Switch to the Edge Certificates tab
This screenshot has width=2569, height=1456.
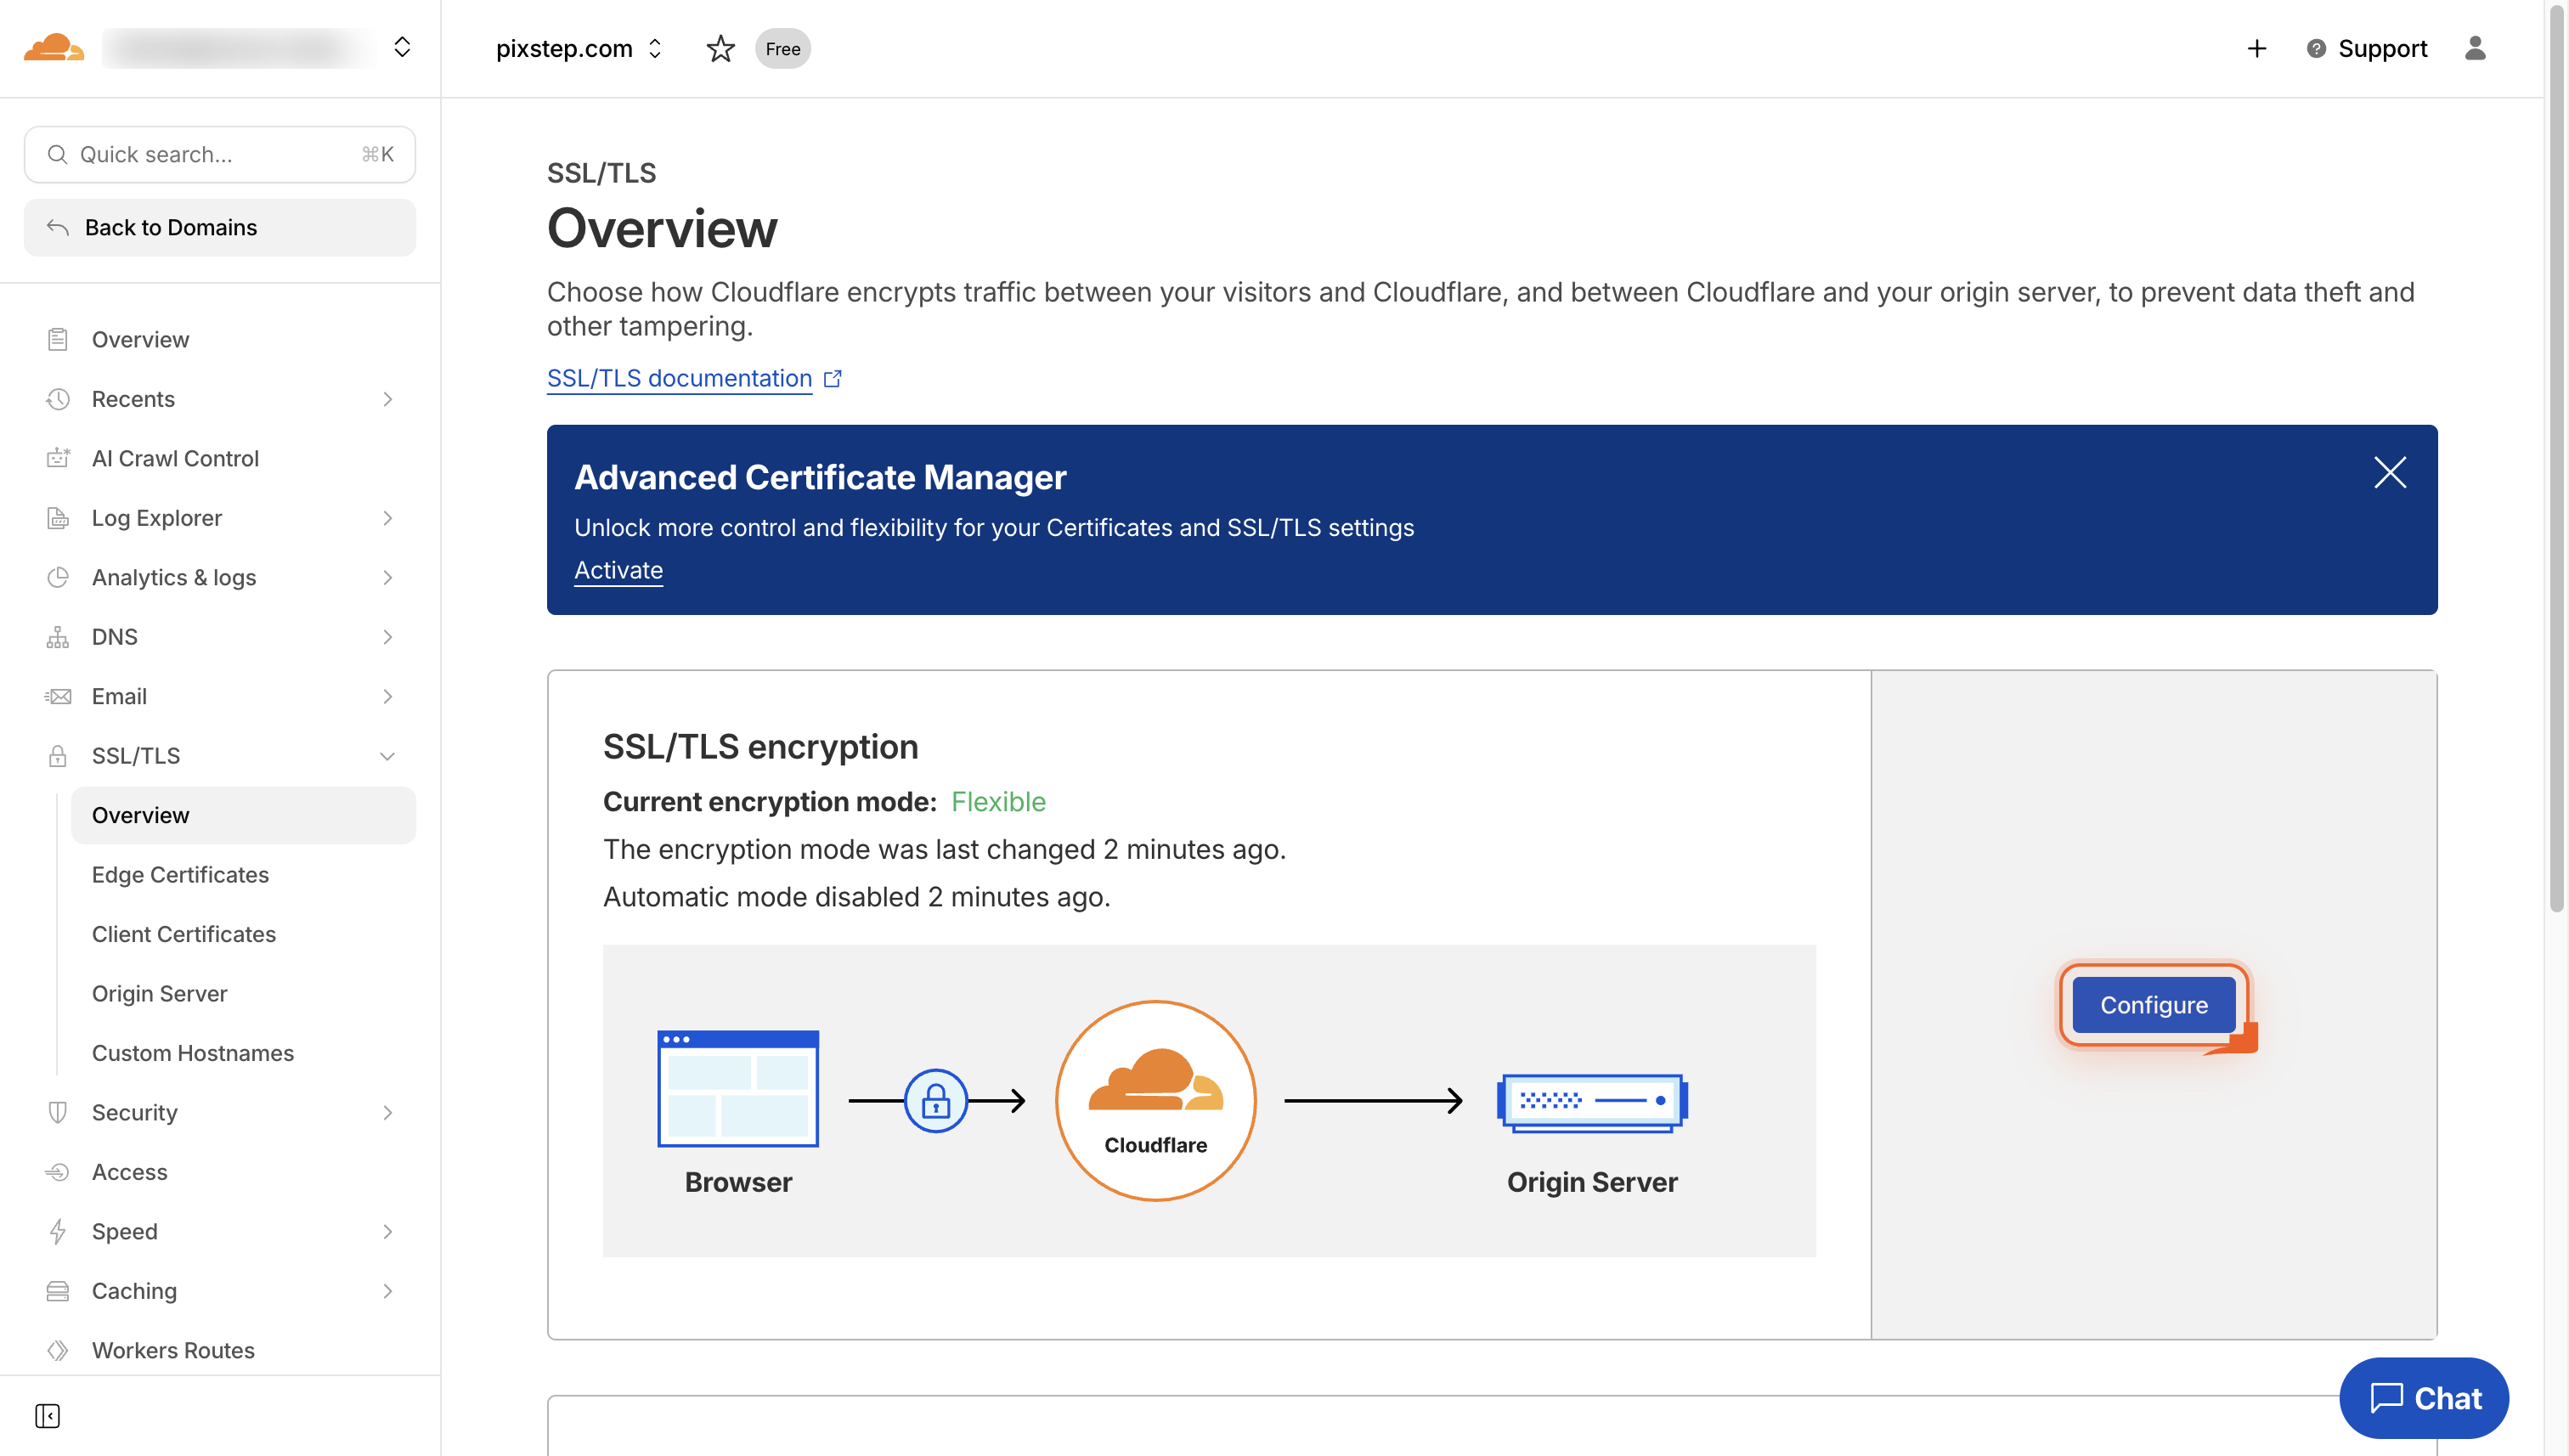coord(180,874)
